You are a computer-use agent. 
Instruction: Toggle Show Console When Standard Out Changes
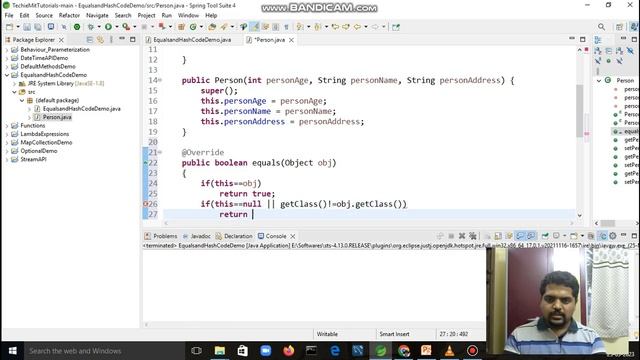(x=520, y=236)
